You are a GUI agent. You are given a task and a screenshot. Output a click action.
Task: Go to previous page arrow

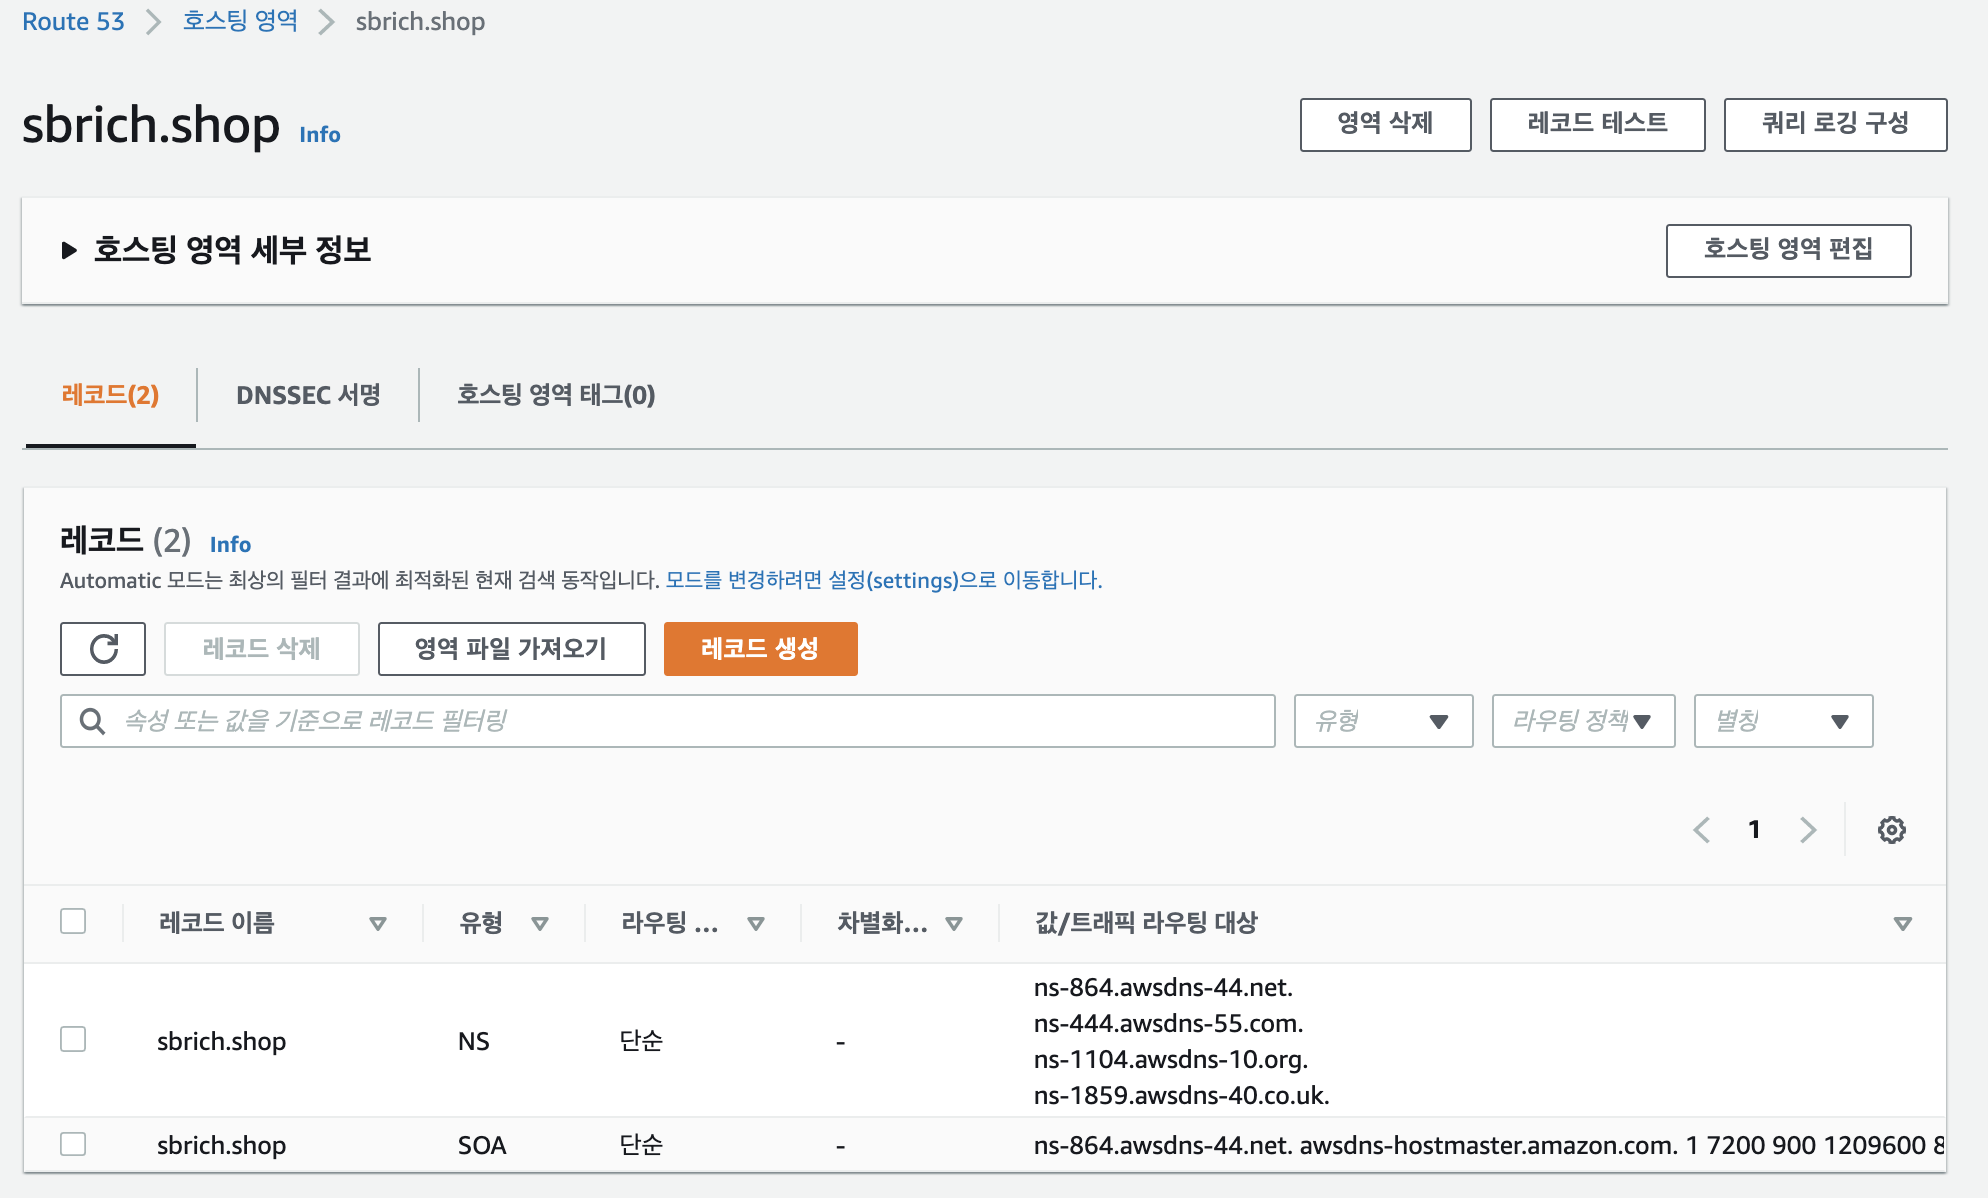(x=1702, y=830)
